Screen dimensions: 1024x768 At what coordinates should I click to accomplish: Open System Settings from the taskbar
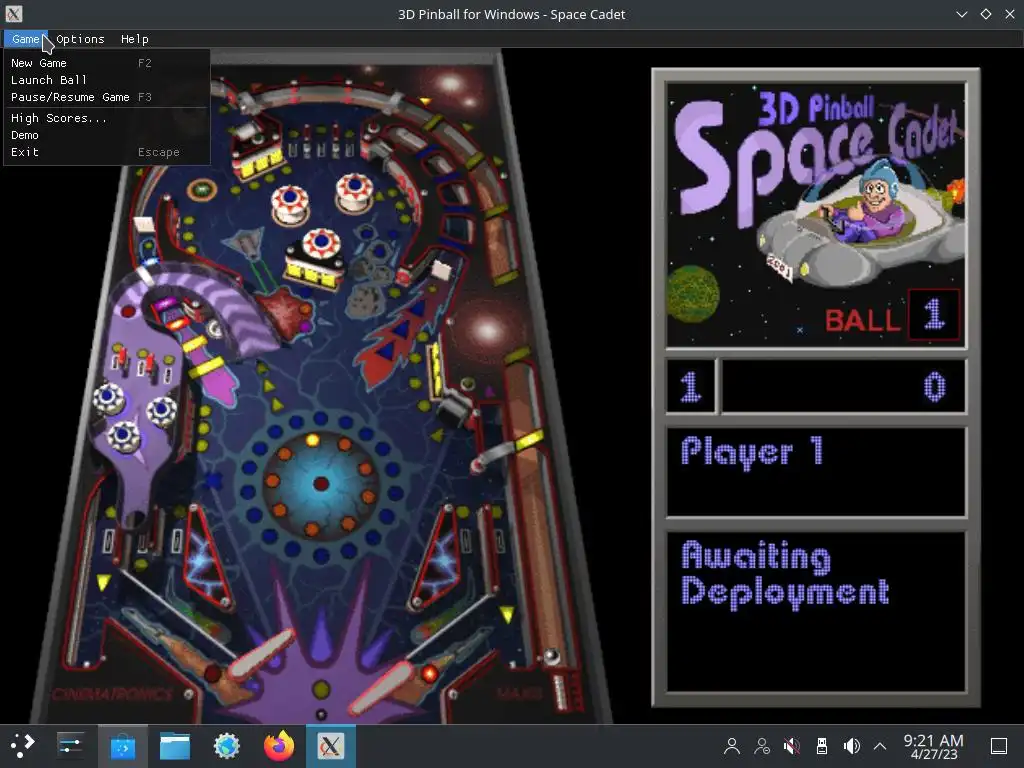point(70,746)
